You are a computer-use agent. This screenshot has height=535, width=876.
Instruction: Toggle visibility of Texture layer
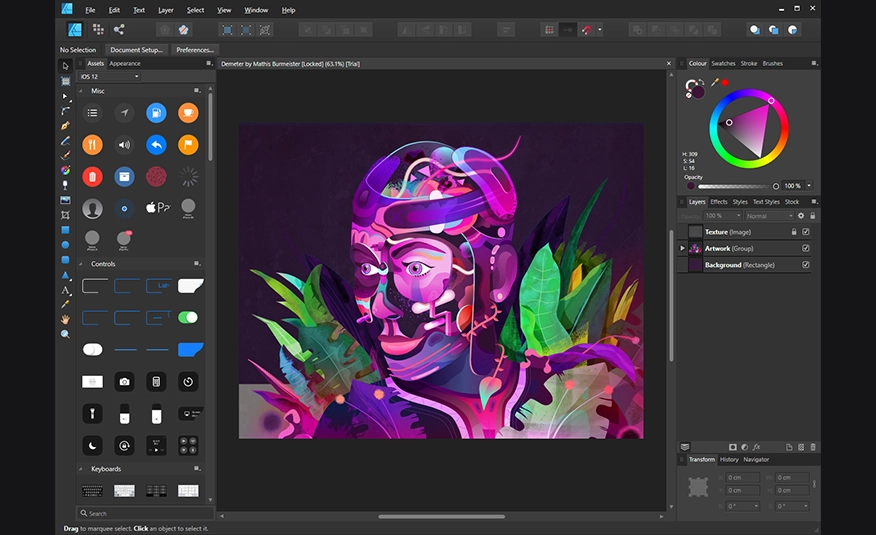coord(806,231)
